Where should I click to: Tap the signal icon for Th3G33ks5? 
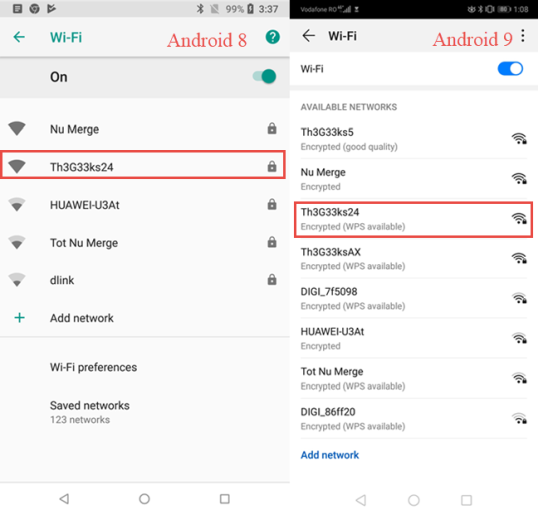point(519,139)
